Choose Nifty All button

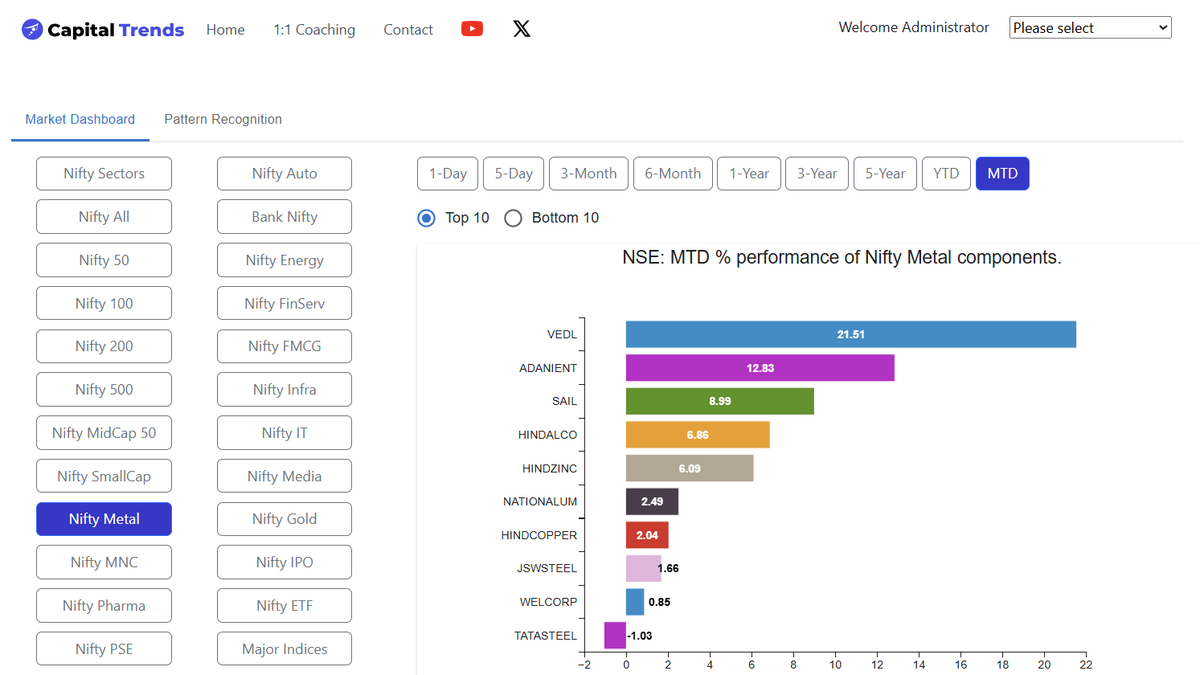click(104, 217)
